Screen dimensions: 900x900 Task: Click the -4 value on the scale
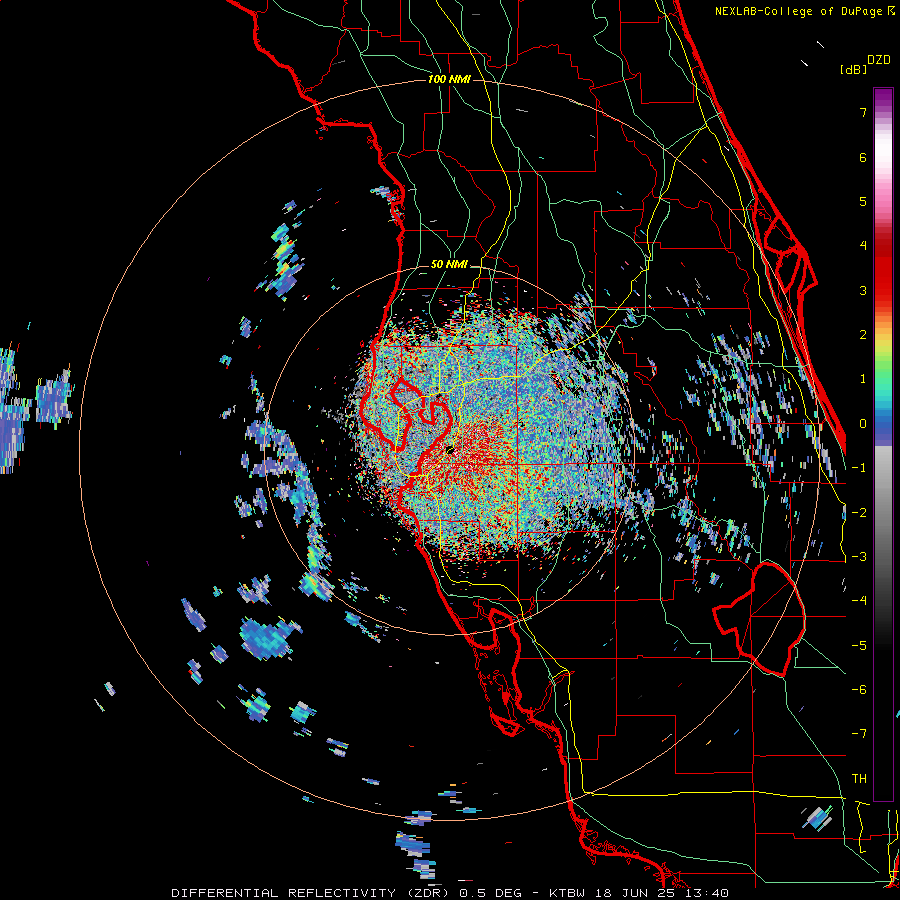click(859, 600)
